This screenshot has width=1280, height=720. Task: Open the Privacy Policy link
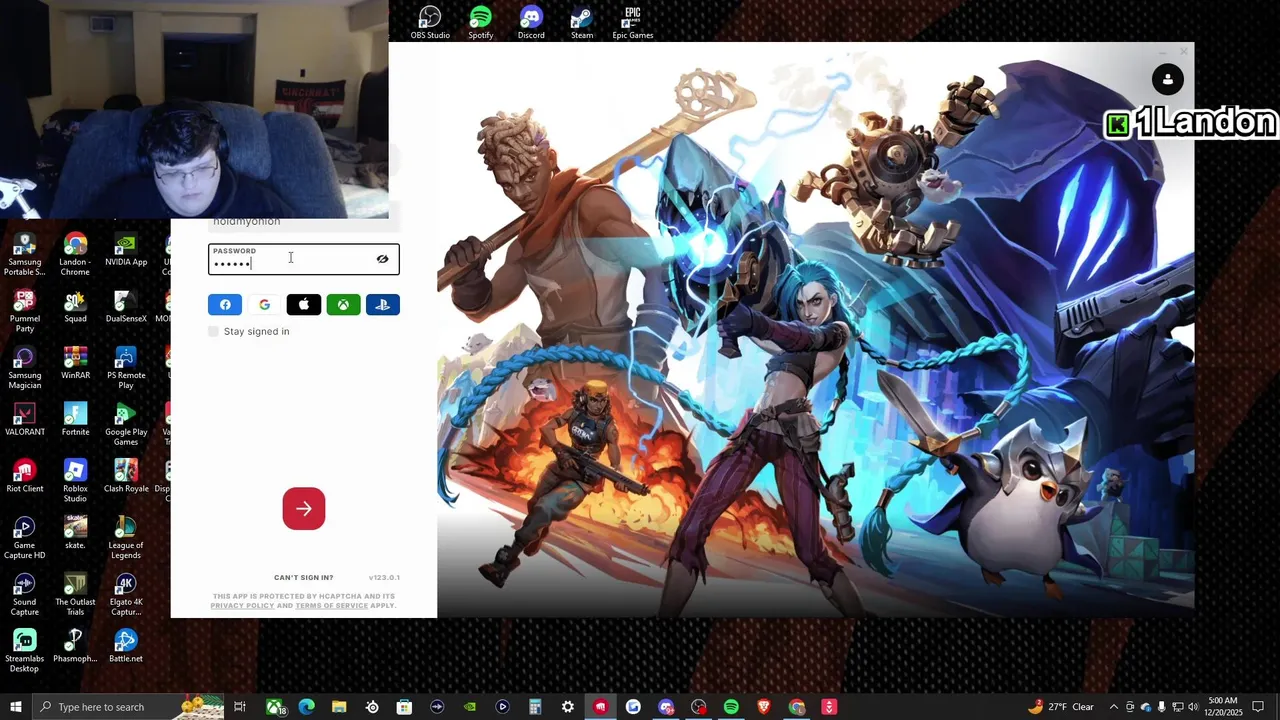(242, 605)
